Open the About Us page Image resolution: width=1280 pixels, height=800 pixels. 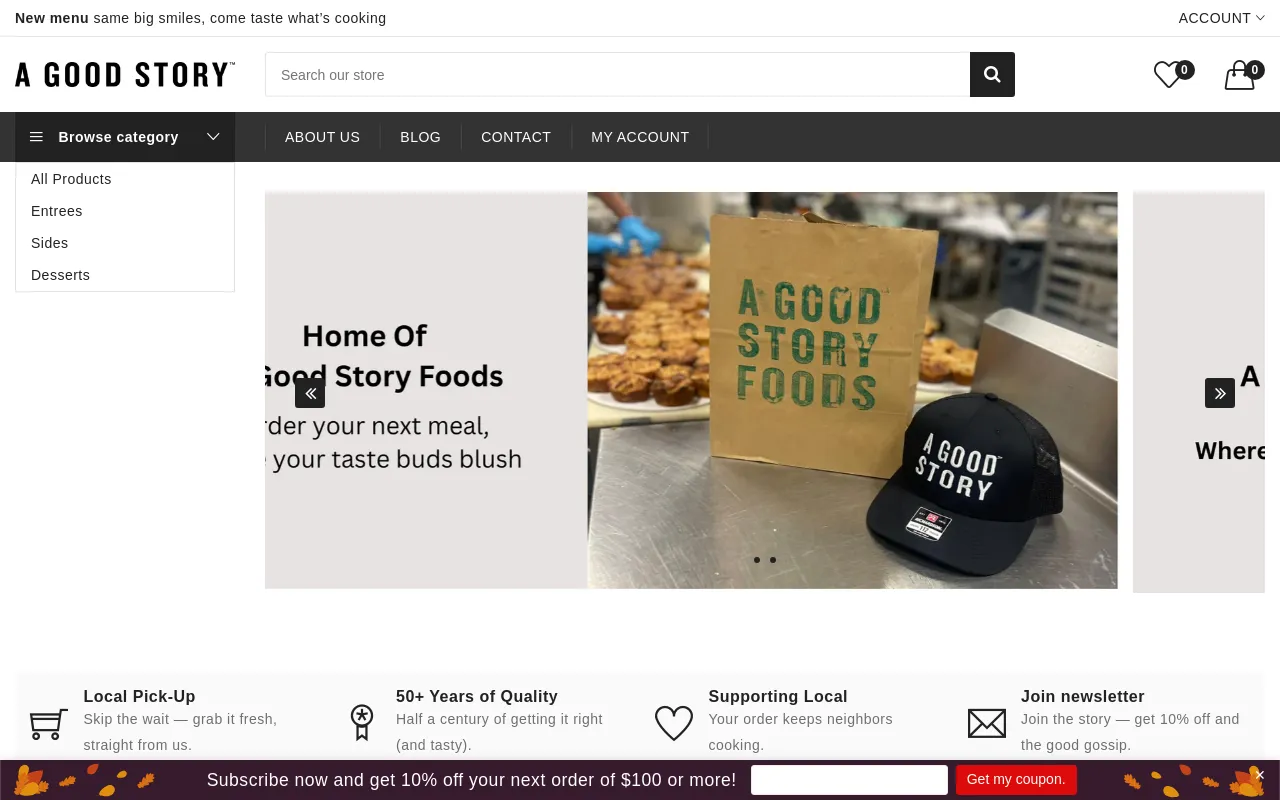[x=322, y=137]
